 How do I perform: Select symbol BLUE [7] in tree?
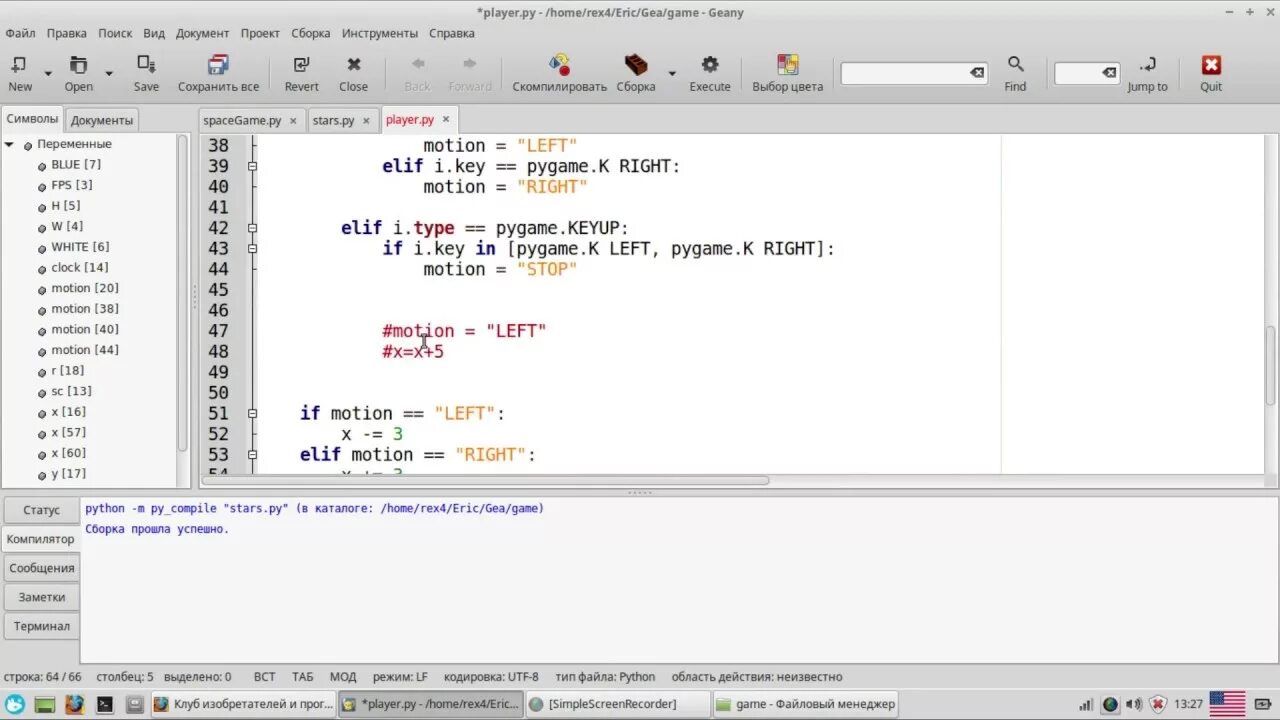[x=76, y=164]
